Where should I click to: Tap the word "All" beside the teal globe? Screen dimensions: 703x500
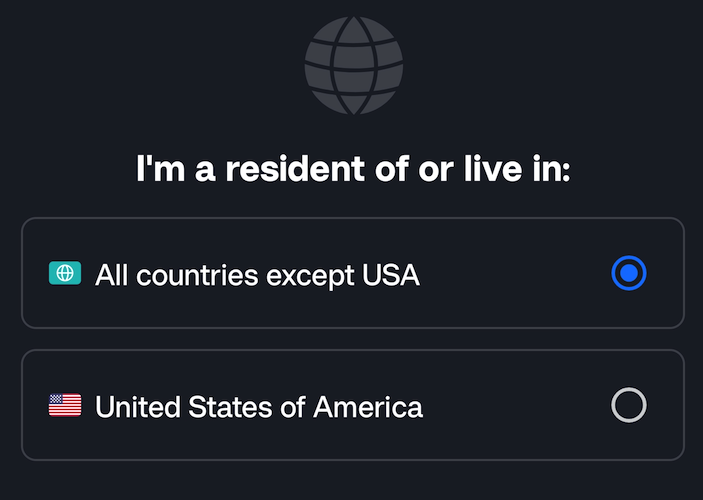[x=112, y=275]
